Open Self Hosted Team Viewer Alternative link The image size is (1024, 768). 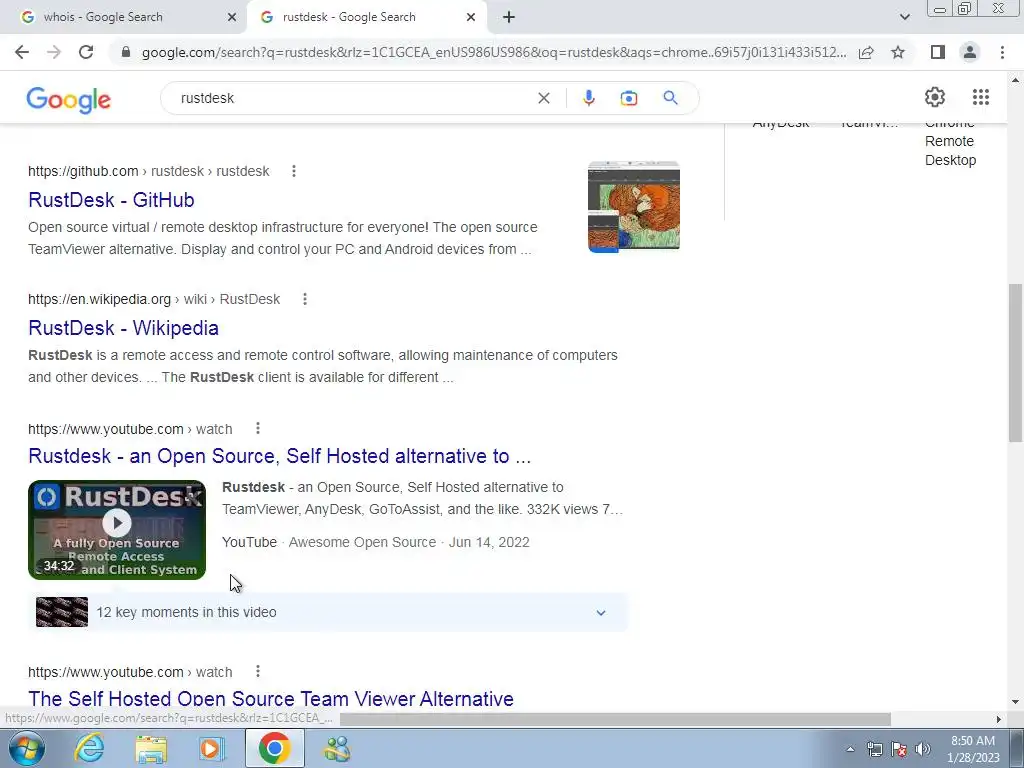pos(271,699)
